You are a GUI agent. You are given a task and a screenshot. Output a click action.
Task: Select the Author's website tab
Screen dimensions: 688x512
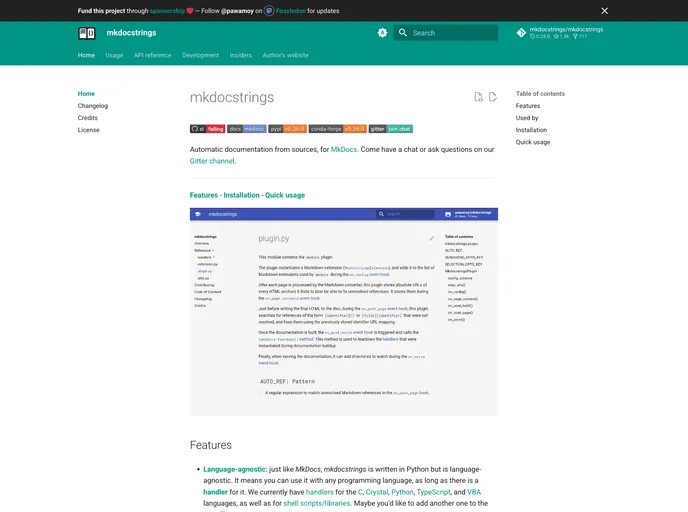pyautogui.click(x=285, y=55)
